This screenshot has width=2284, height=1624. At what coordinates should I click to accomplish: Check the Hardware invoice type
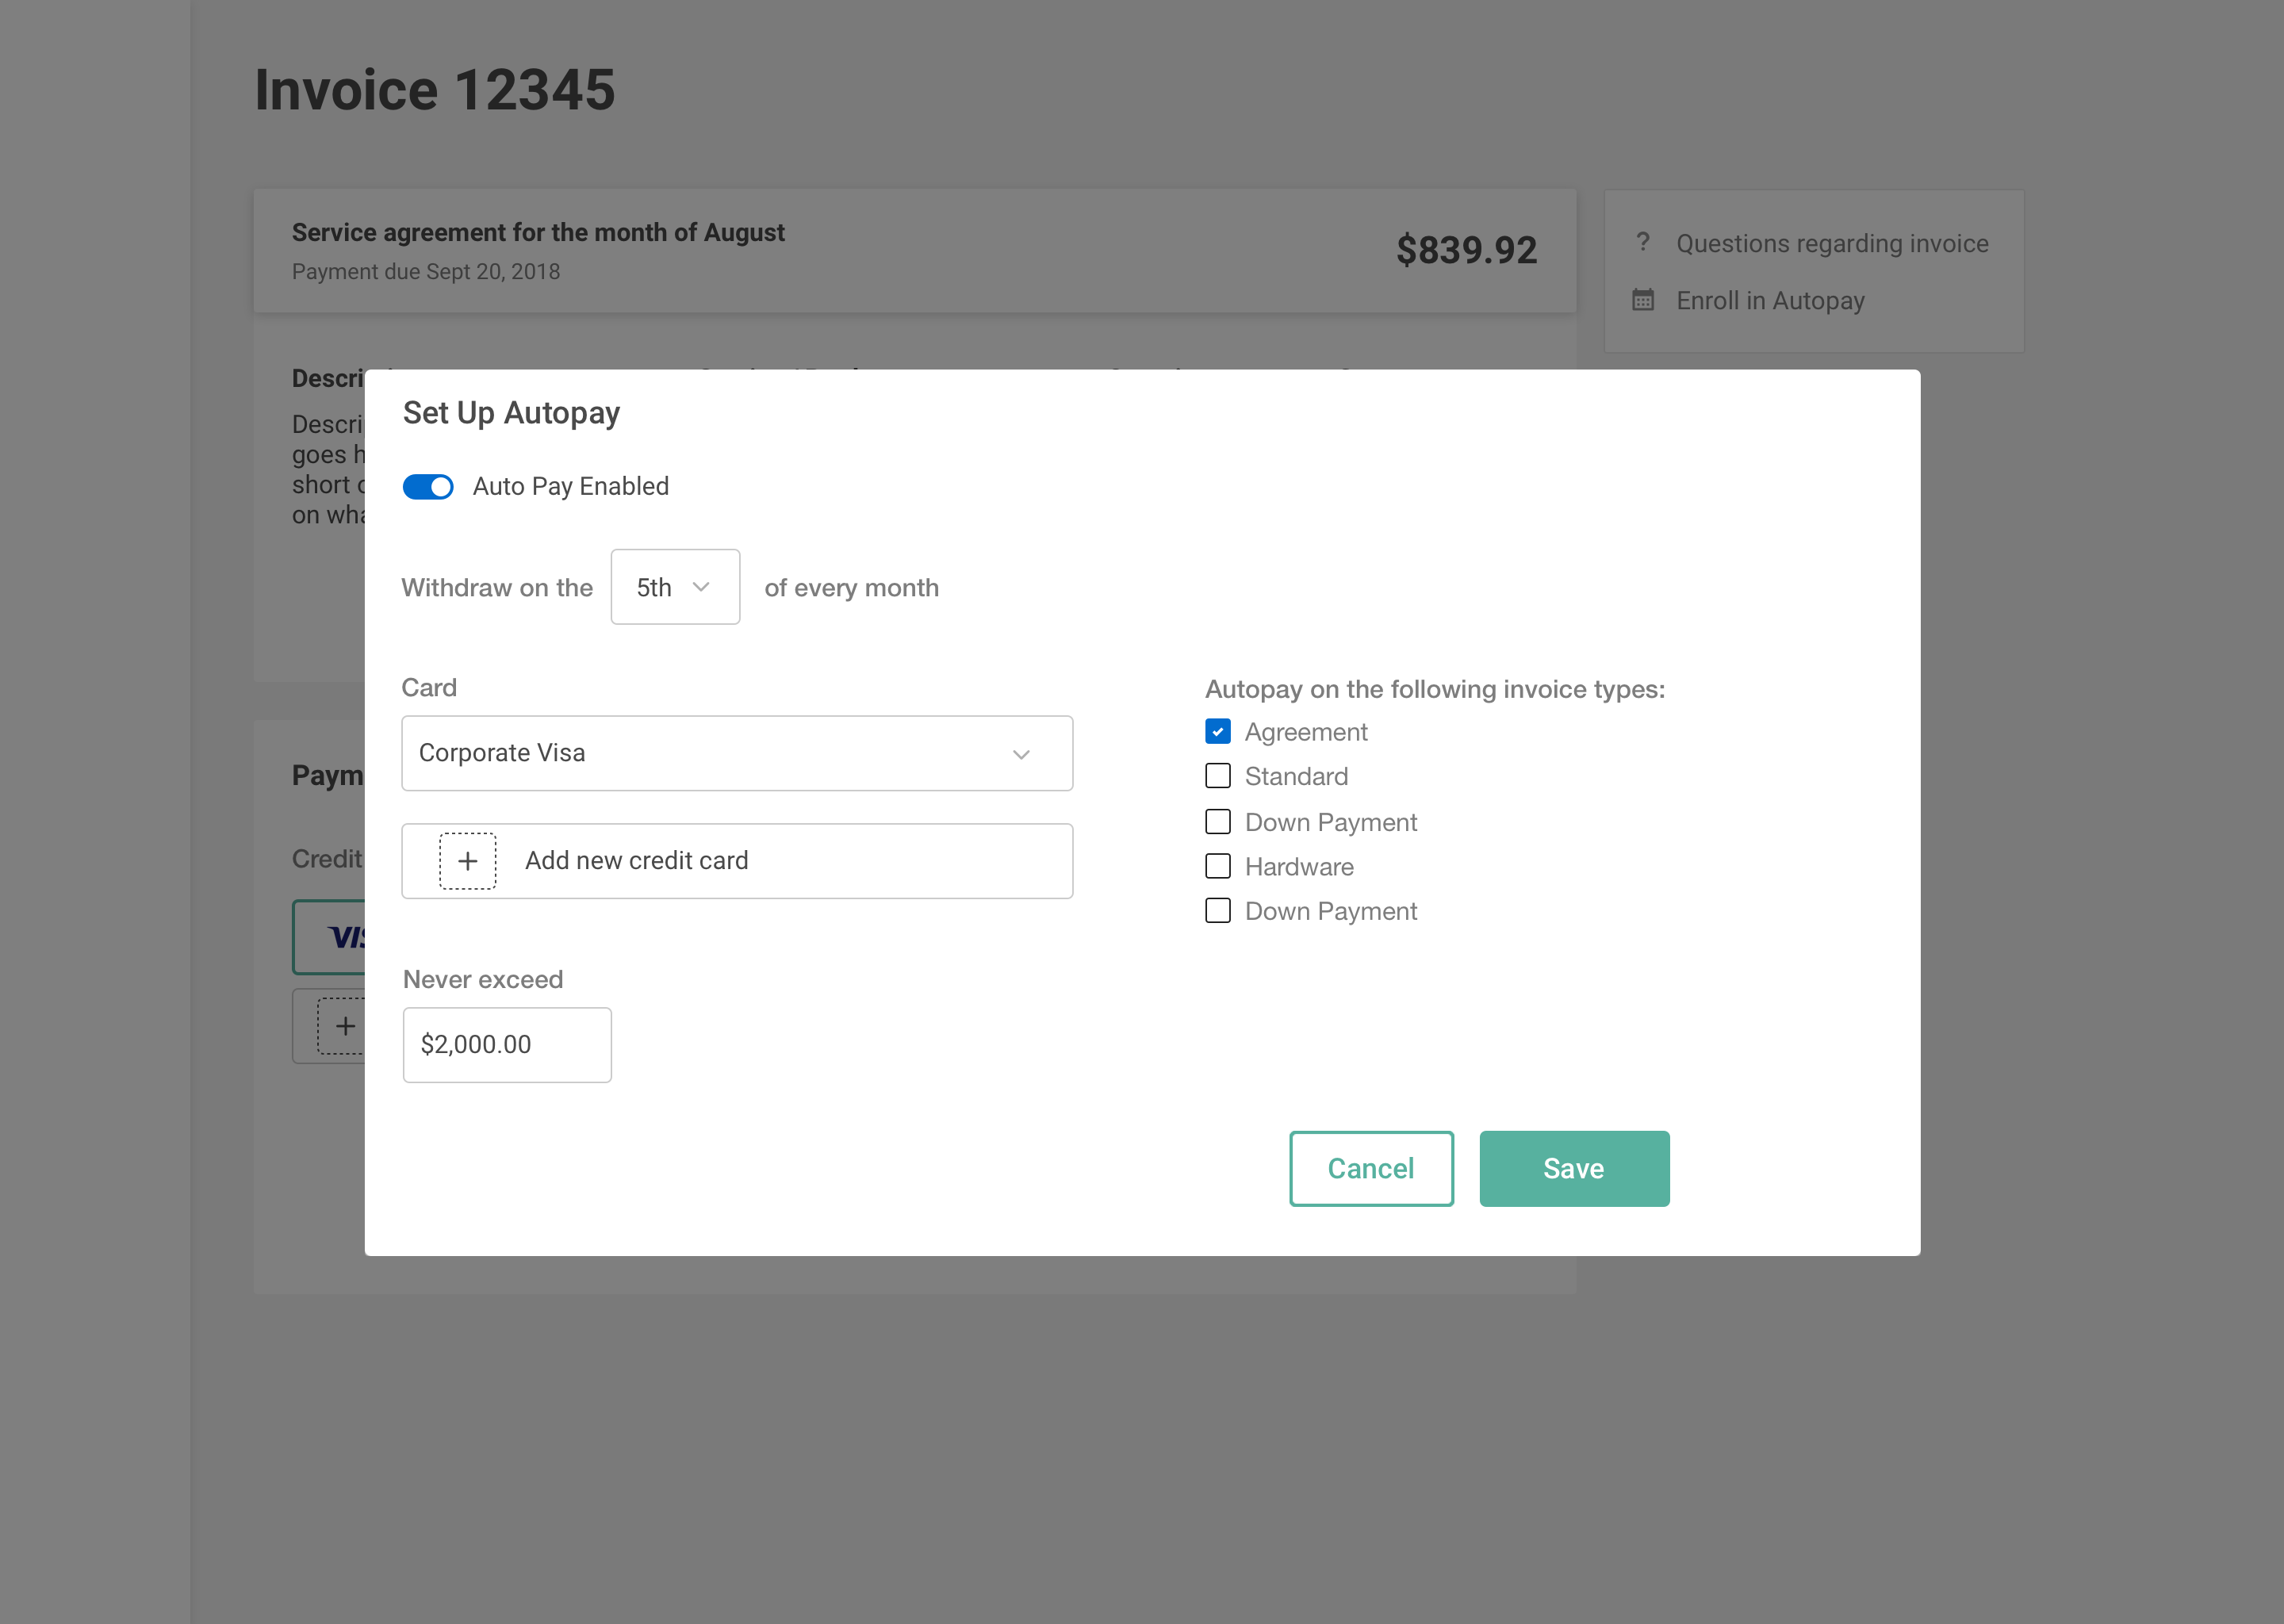[1217, 866]
